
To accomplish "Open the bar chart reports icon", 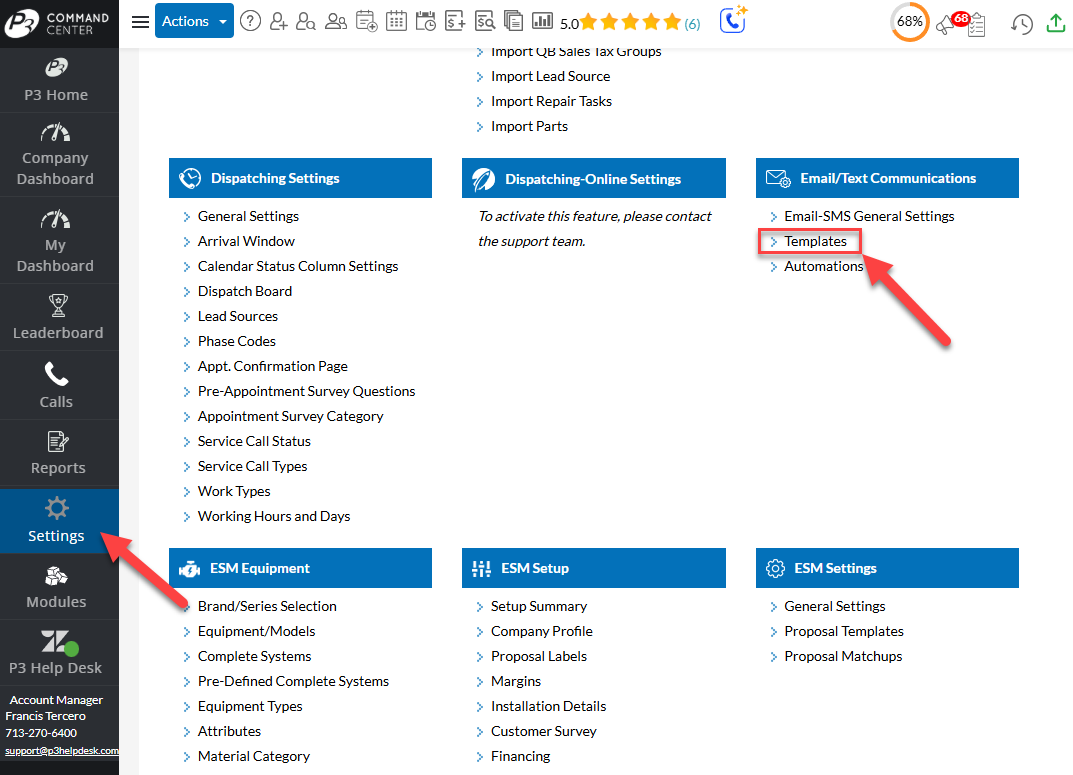I will (543, 21).
